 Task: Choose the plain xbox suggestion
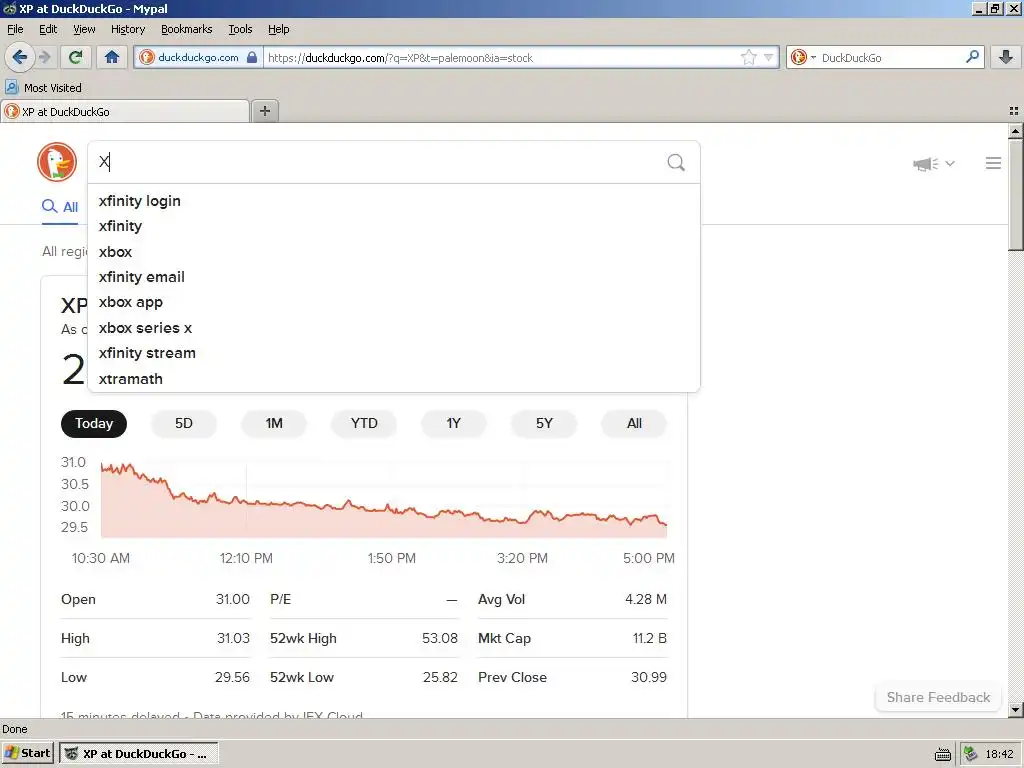point(394,251)
